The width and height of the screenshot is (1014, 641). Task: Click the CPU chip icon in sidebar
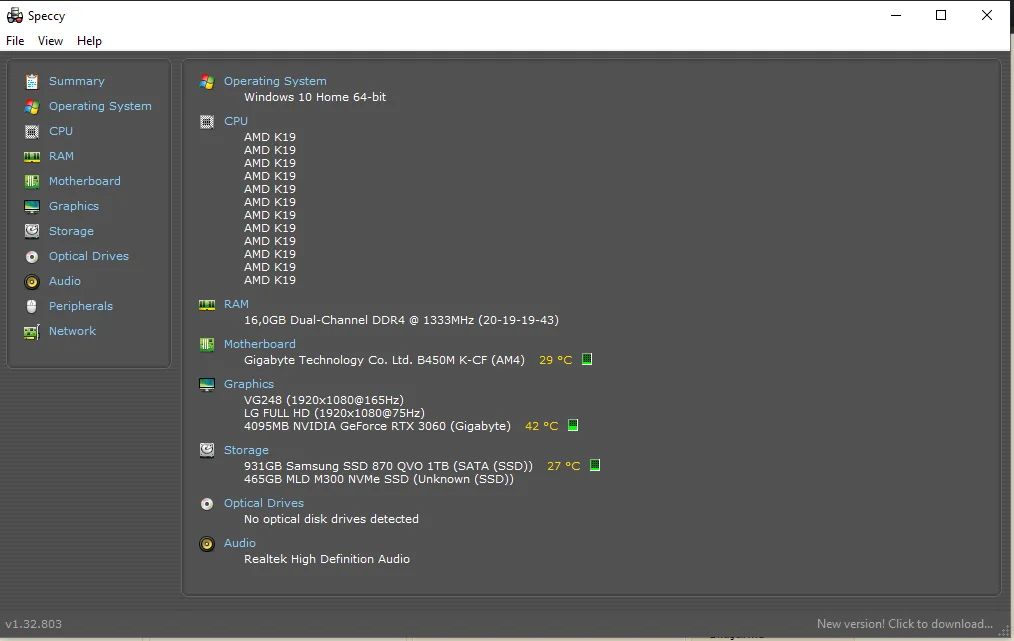click(32, 132)
